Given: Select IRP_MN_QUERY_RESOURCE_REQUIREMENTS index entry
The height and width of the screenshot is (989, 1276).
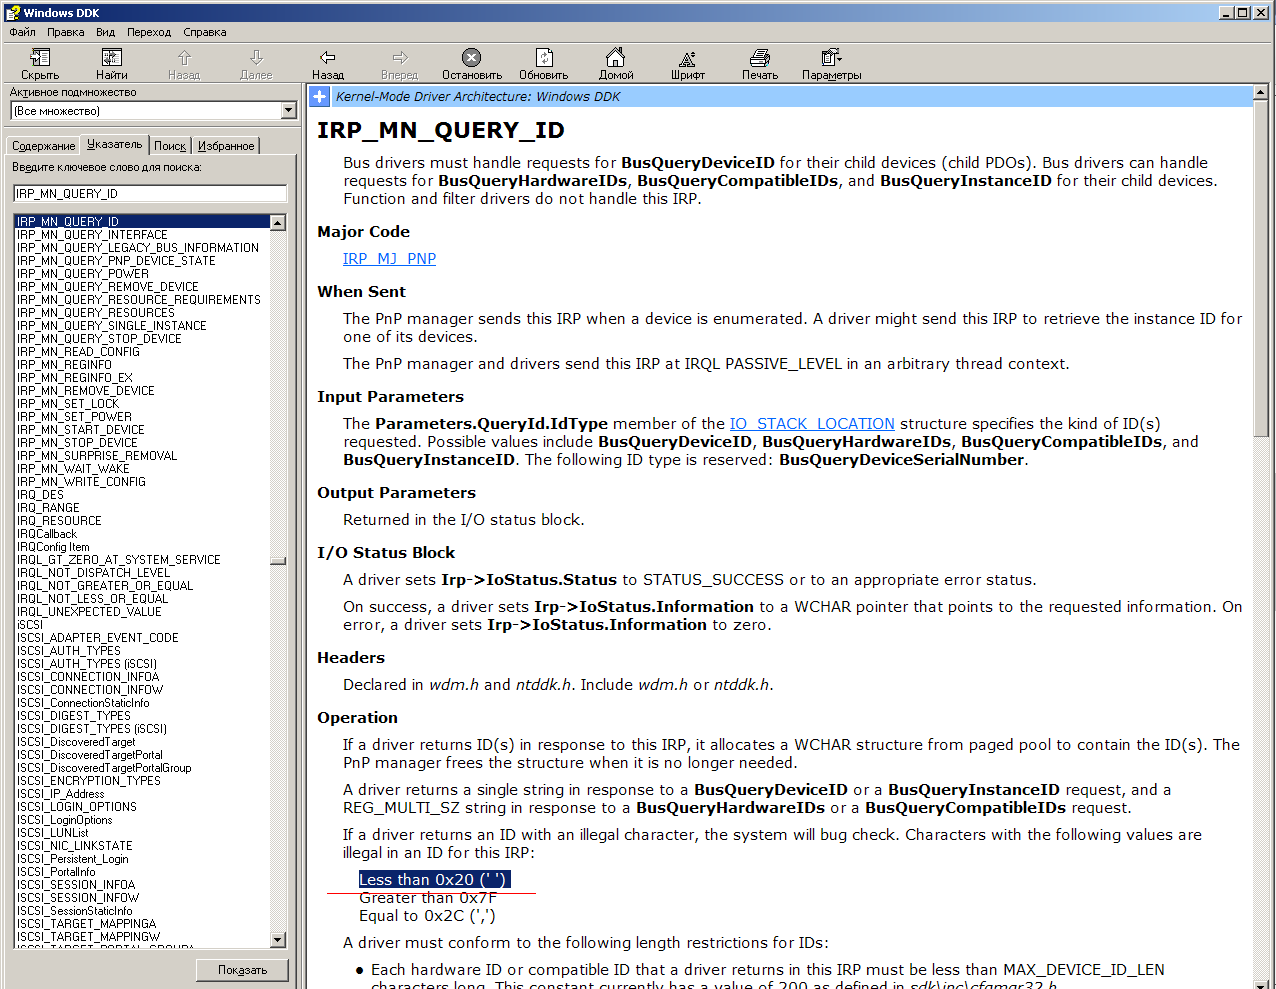Looking at the screenshot, I should pos(139,300).
